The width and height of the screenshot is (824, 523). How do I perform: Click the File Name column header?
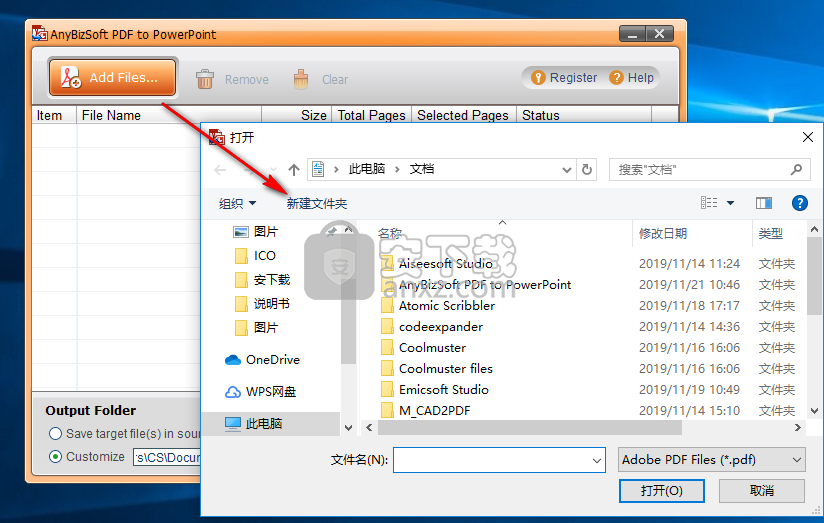(169, 115)
